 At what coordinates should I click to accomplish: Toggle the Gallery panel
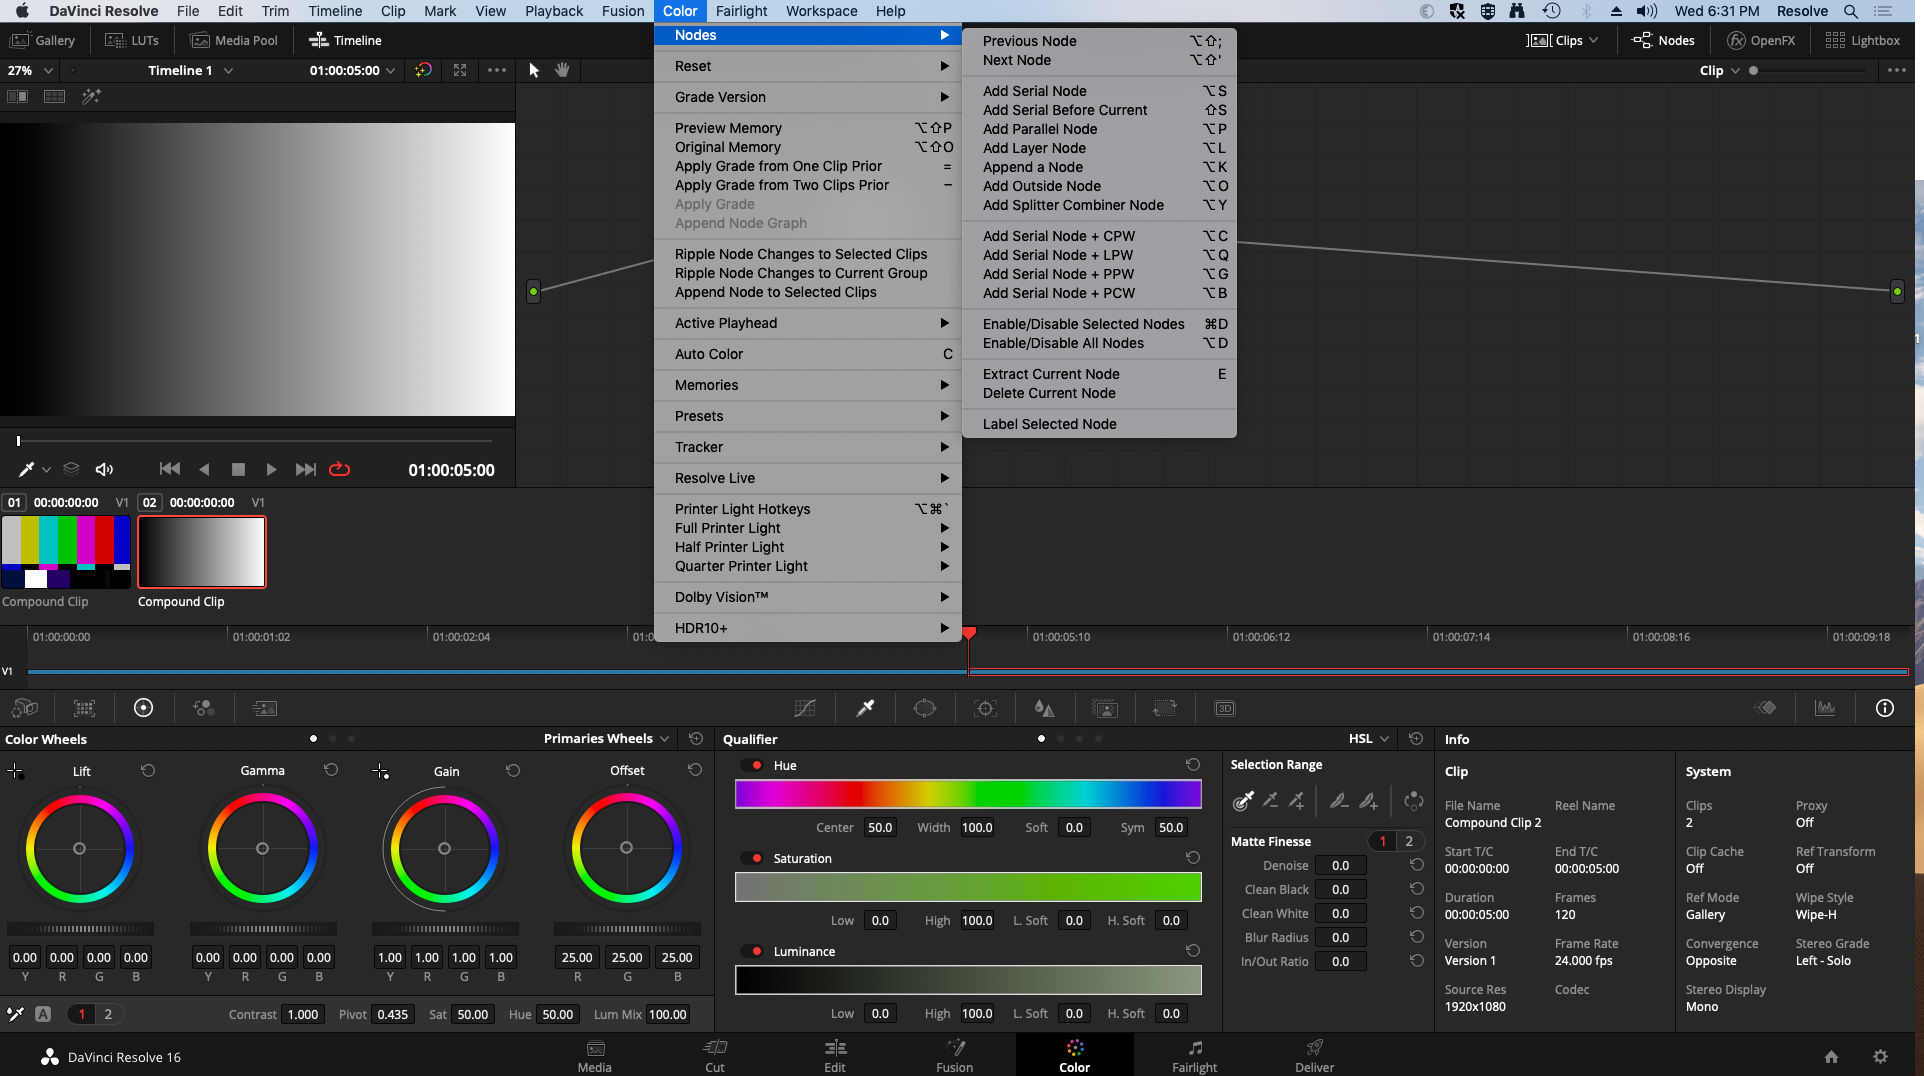(43, 40)
